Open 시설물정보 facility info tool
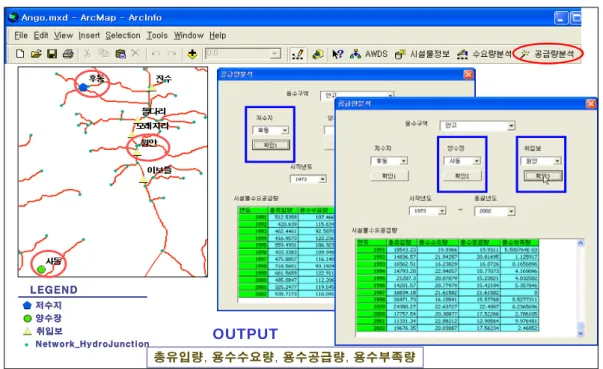Screen dimensions: 603x369 click(422, 54)
